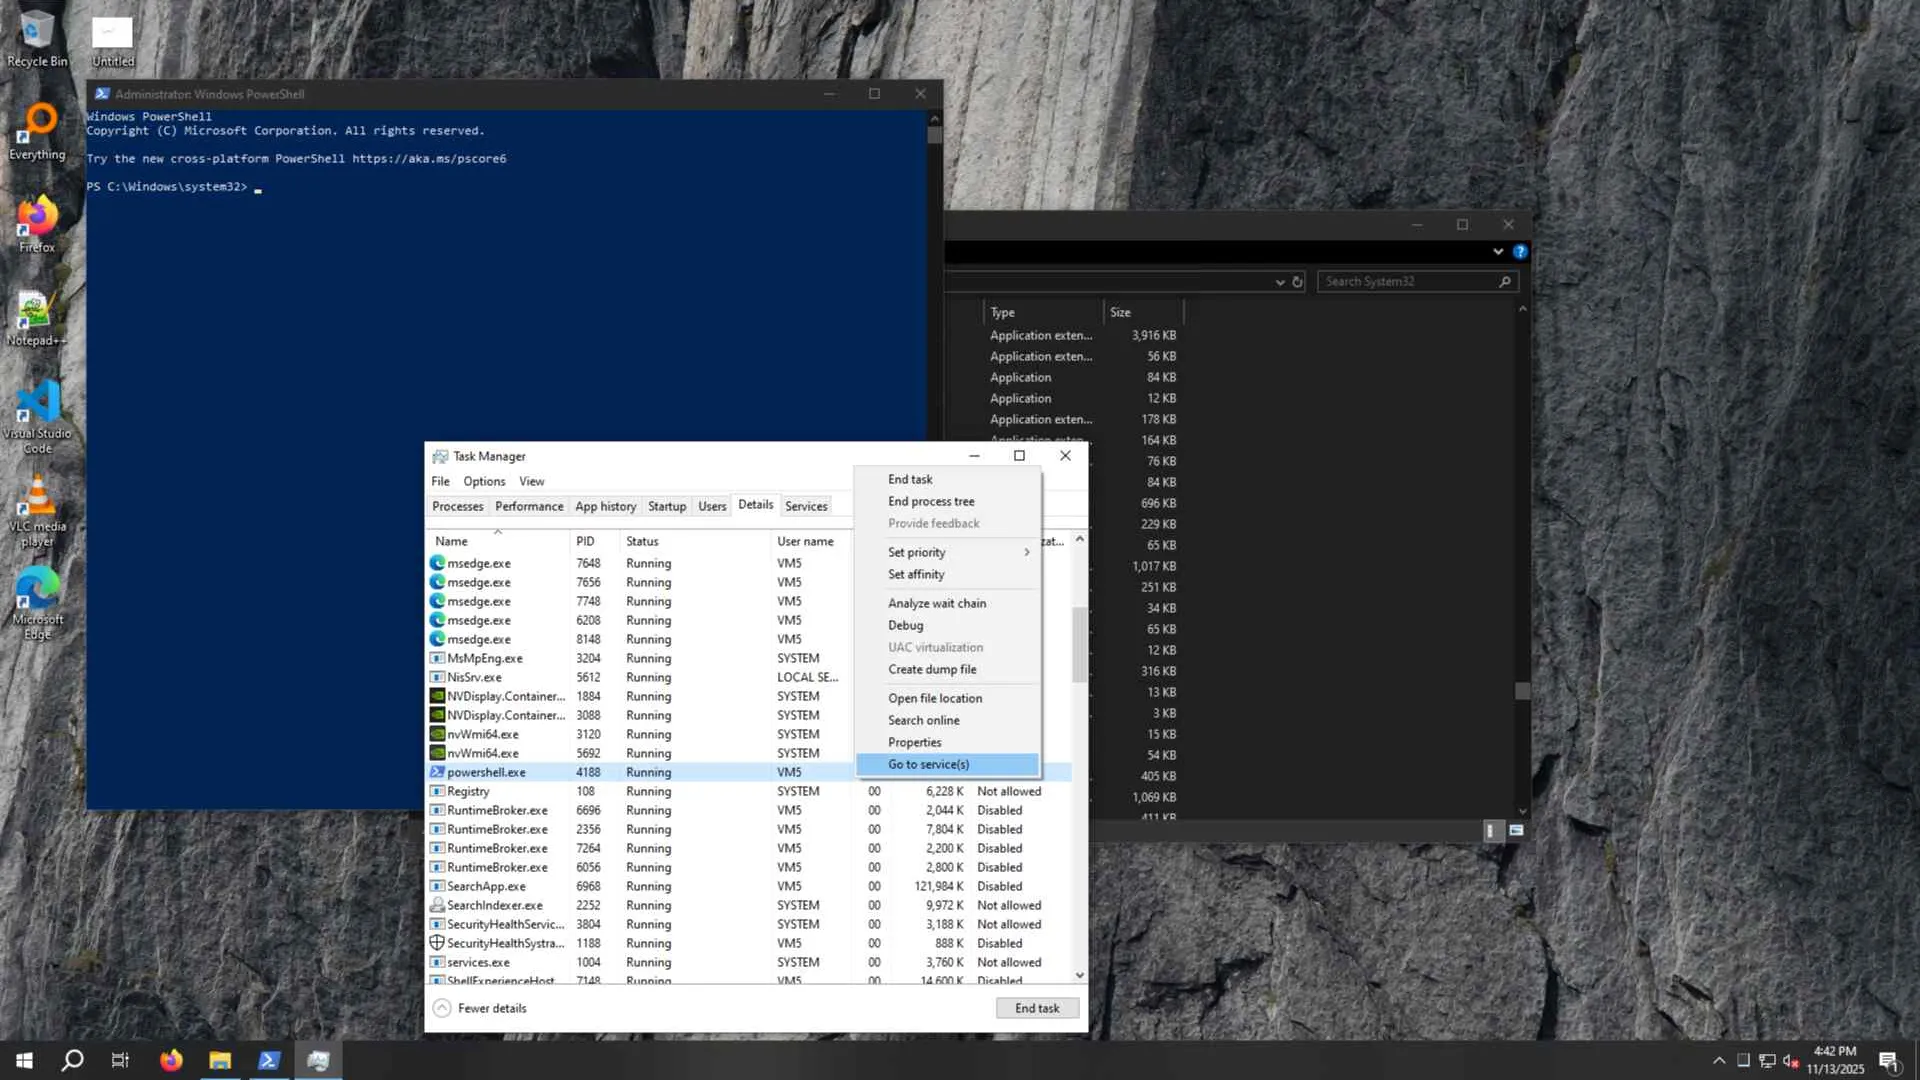Open the Explorer address history dropdown
This screenshot has height=1080, width=1920.
pos(1280,282)
